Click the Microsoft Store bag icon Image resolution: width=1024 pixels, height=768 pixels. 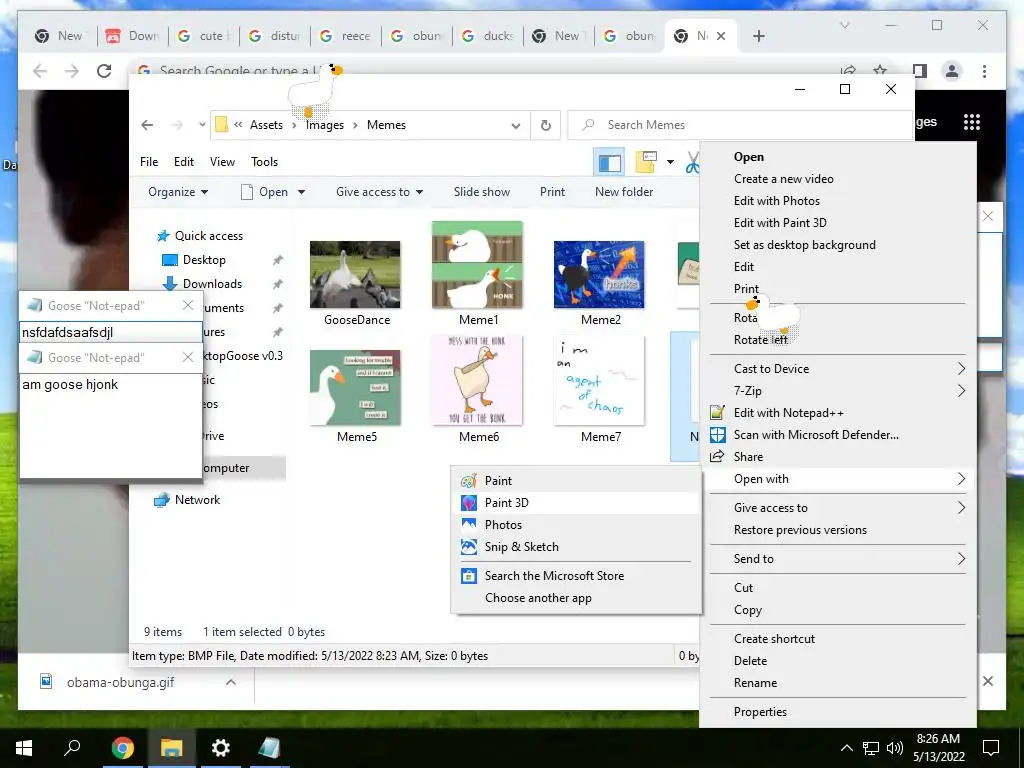[x=469, y=576]
